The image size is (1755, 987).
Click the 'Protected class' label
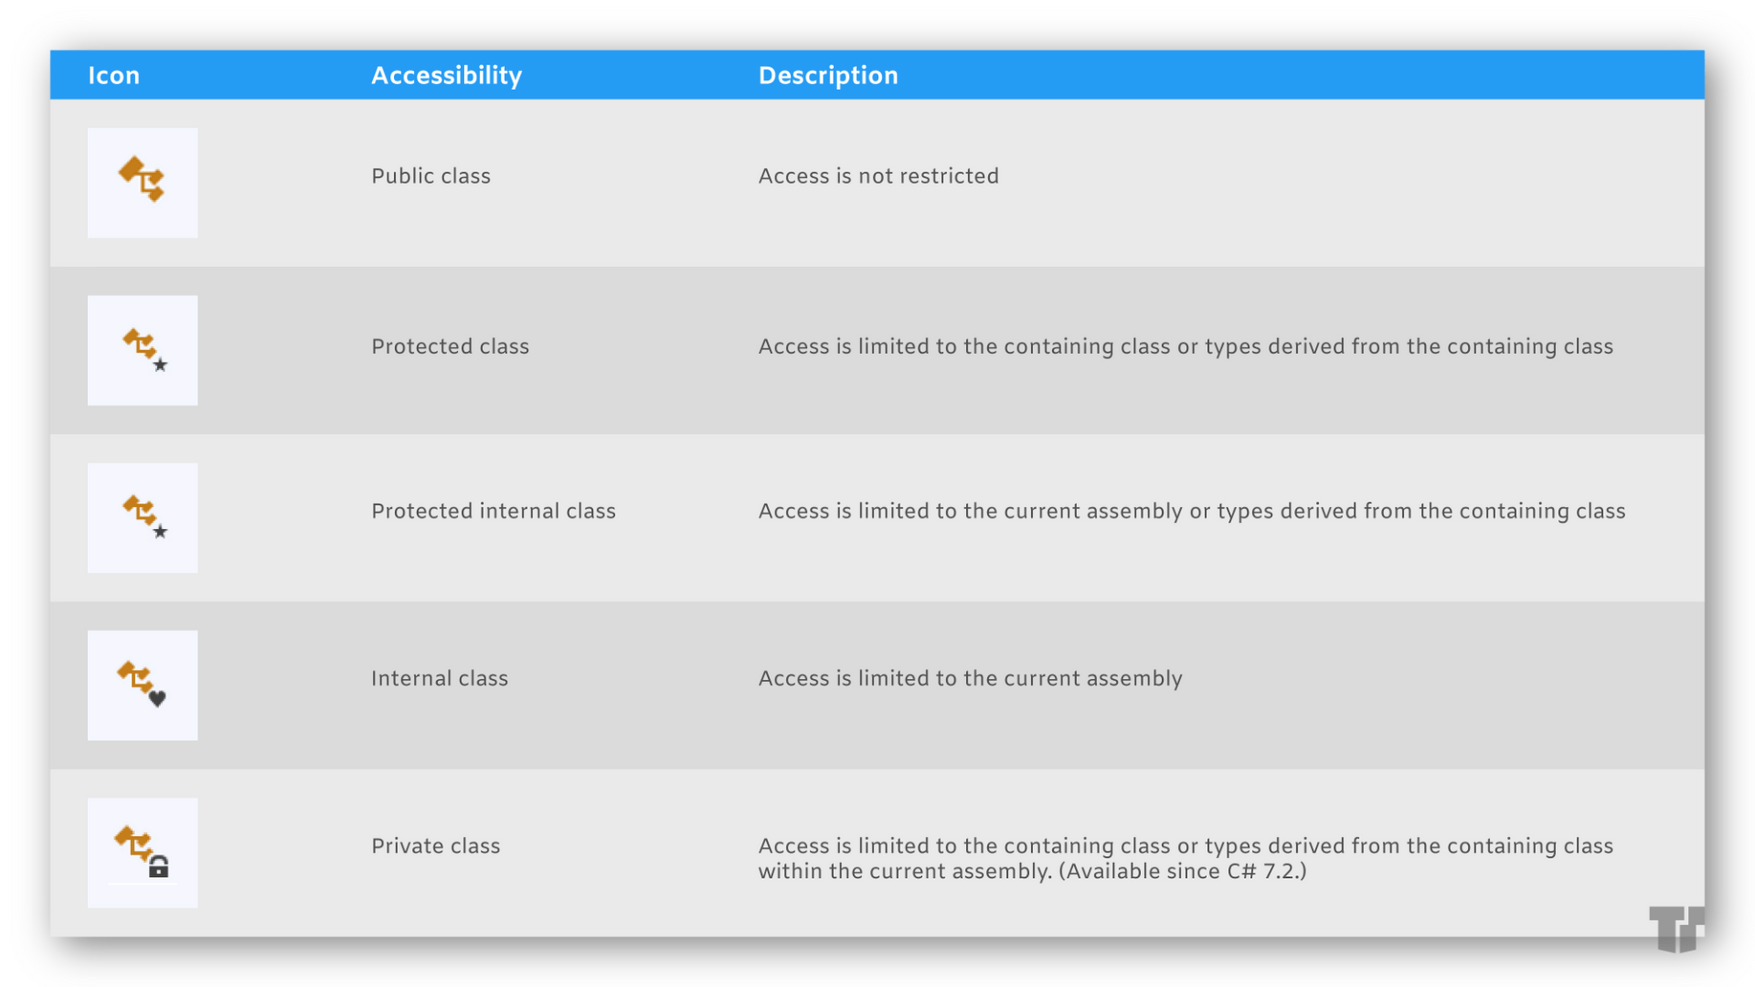point(450,346)
